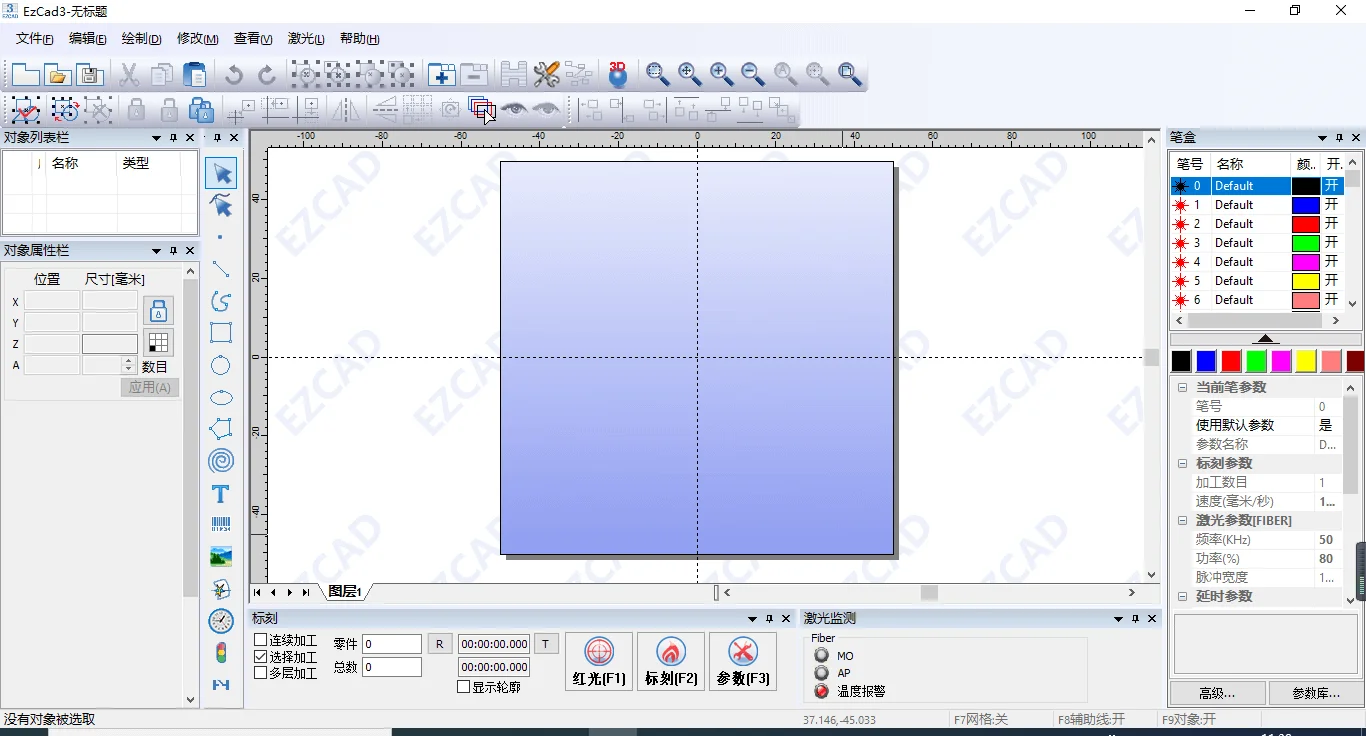Click the 参数(F3) button
The image size is (1366, 736).
pos(743,661)
